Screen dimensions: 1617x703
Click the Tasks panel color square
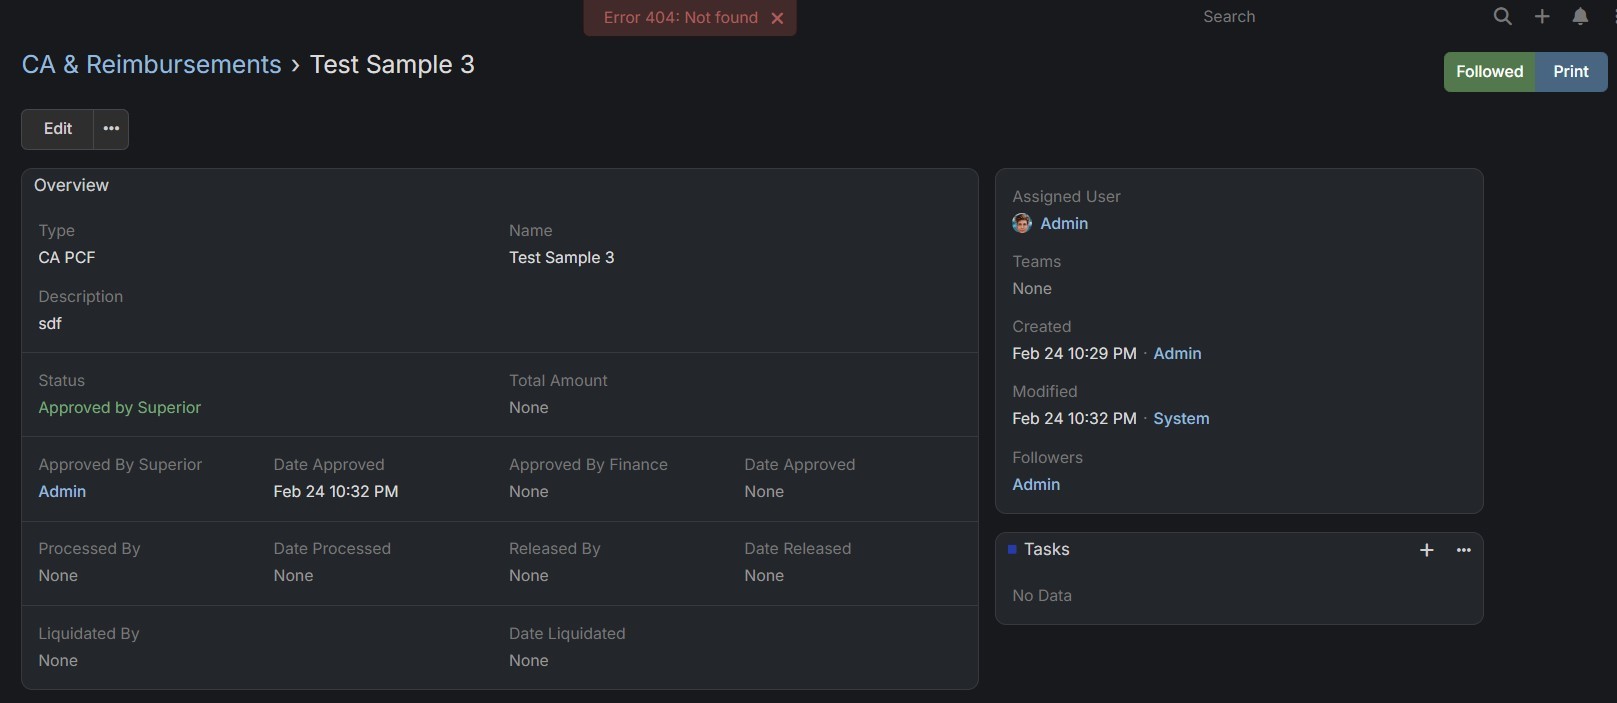pyautogui.click(x=1012, y=549)
